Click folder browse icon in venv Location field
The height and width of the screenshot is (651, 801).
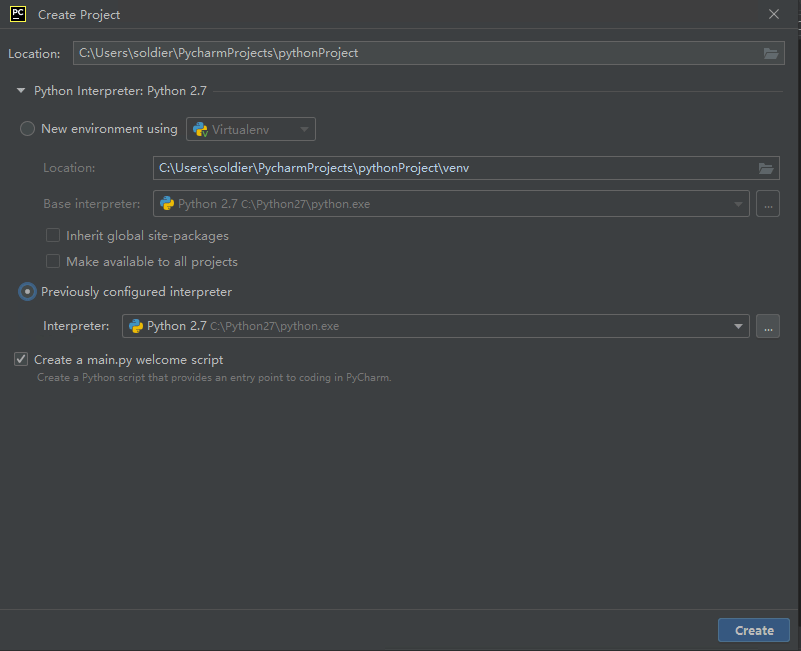click(766, 168)
